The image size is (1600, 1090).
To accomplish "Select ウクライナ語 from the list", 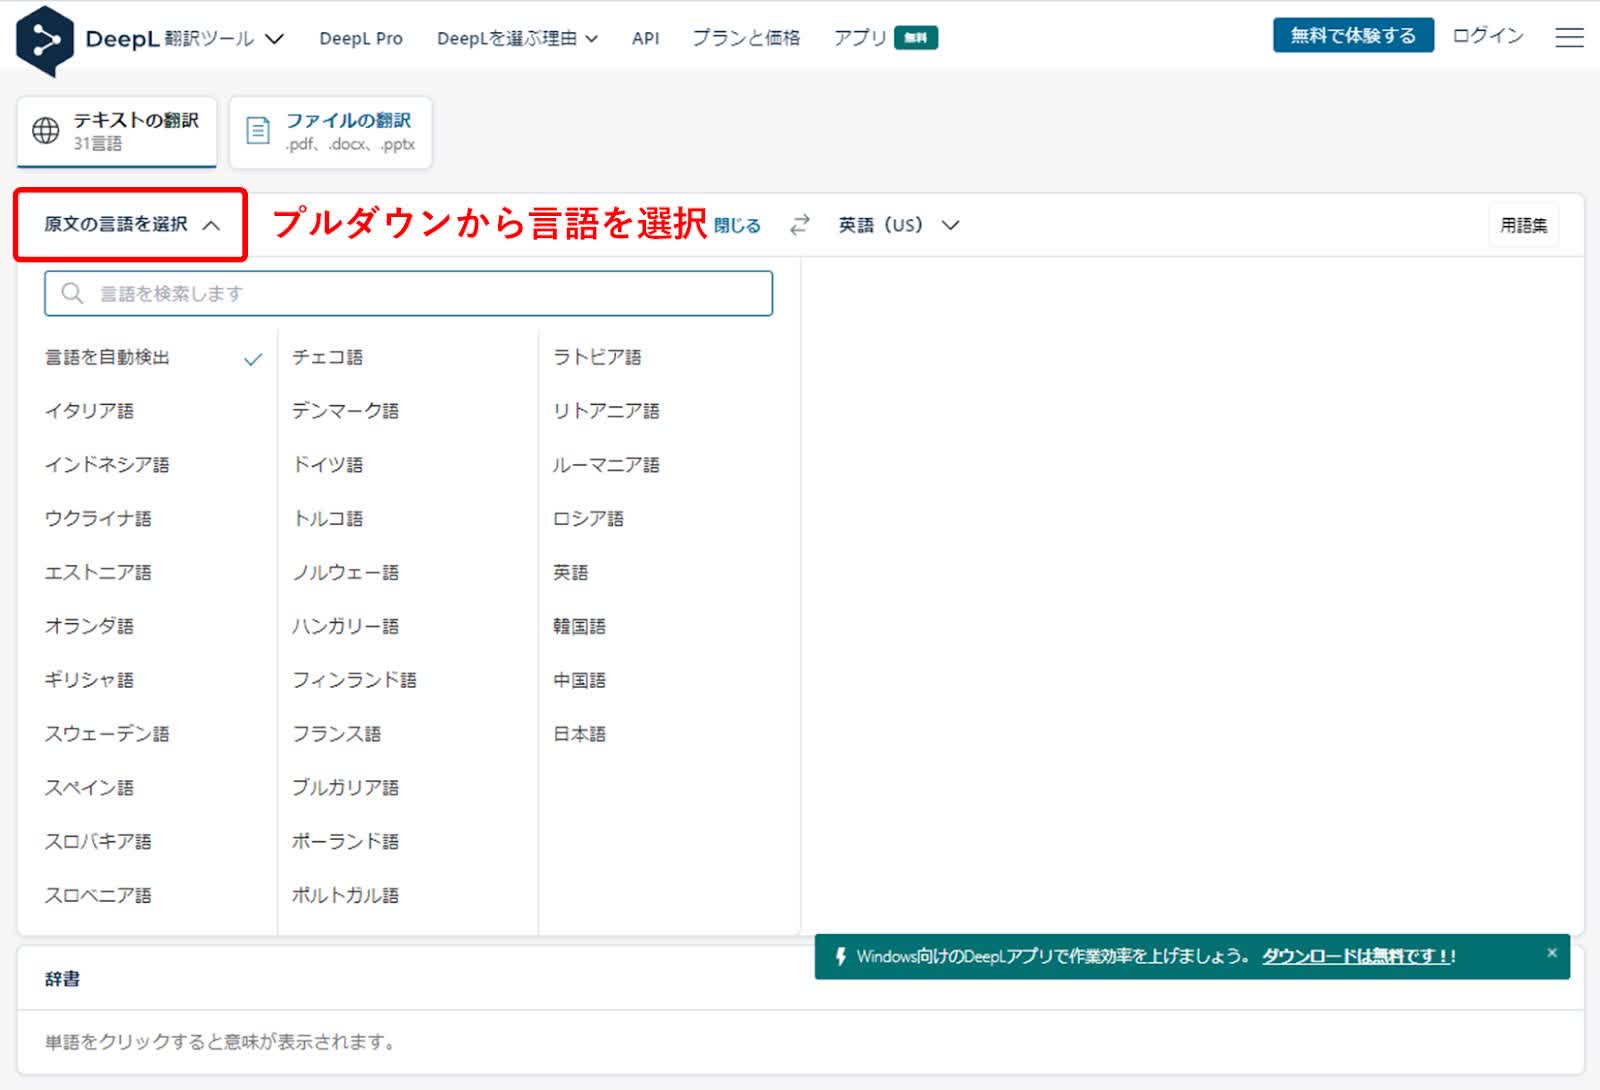I will coord(98,519).
